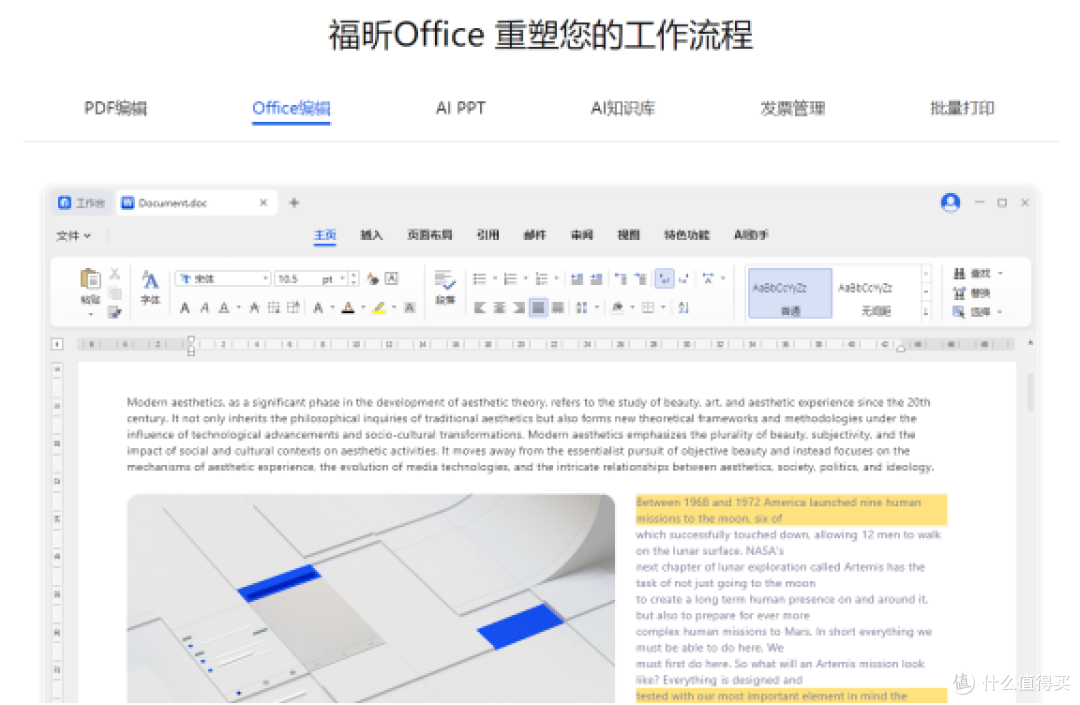Screen dimensions: 1080x705
Task: Click the Paste (粘贴) clipboard icon
Action: pyautogui.click(x=90, y=279)
